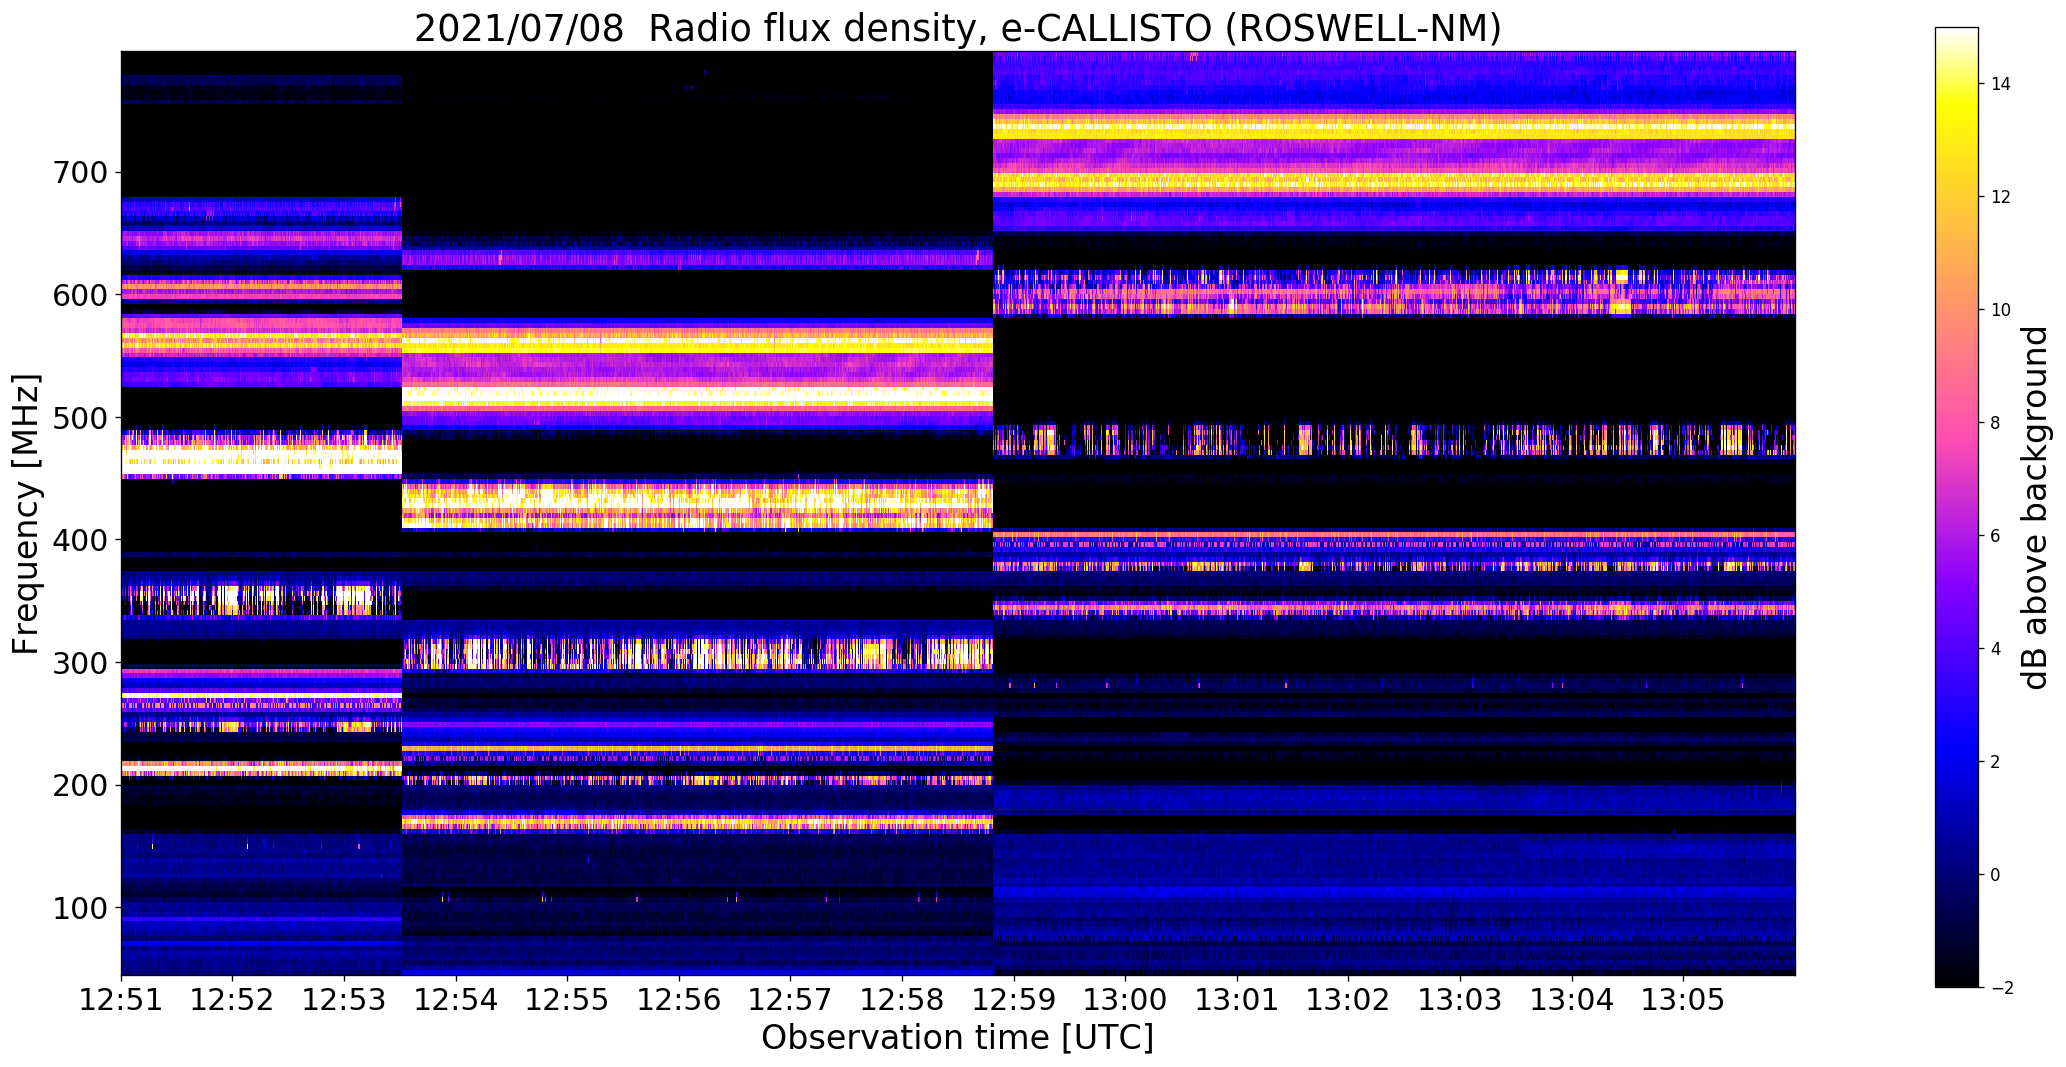
Task: Click the 13:04 time tick label
Action: point(1571,1000)
